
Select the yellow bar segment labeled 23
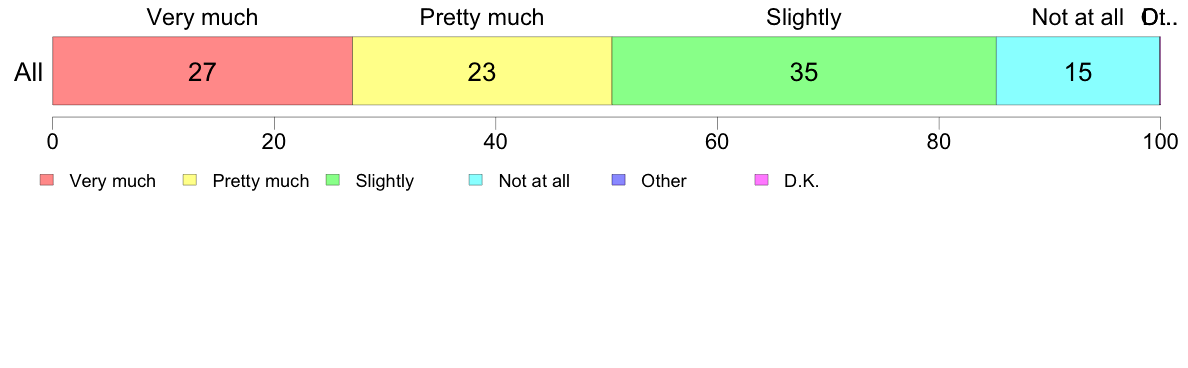[x=483, y=70]
